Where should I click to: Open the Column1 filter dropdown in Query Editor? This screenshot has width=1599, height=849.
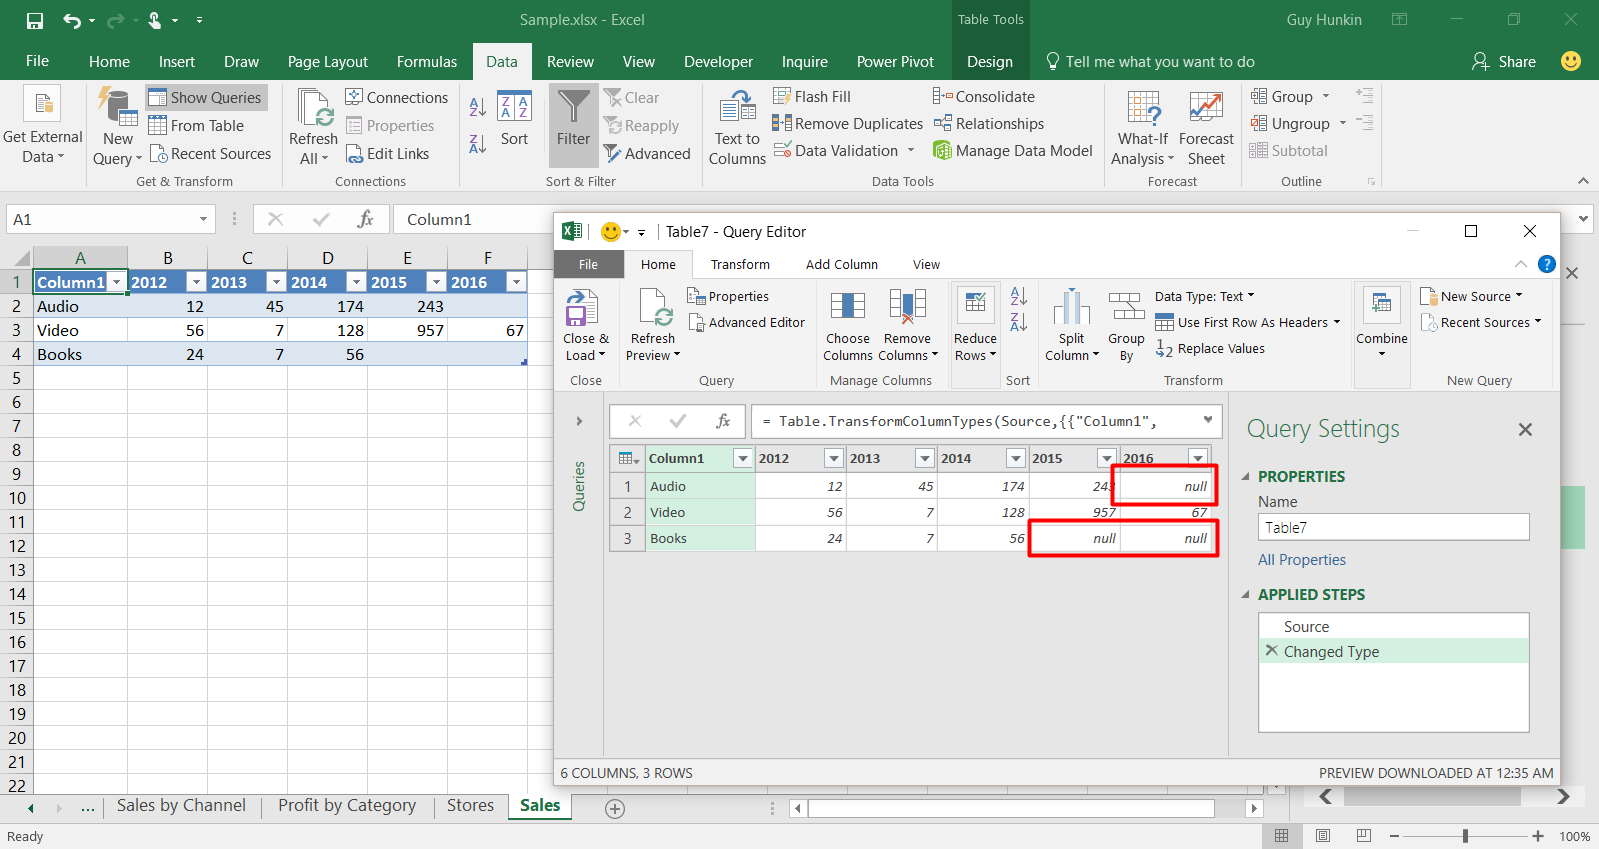click(x=742, y=458)
